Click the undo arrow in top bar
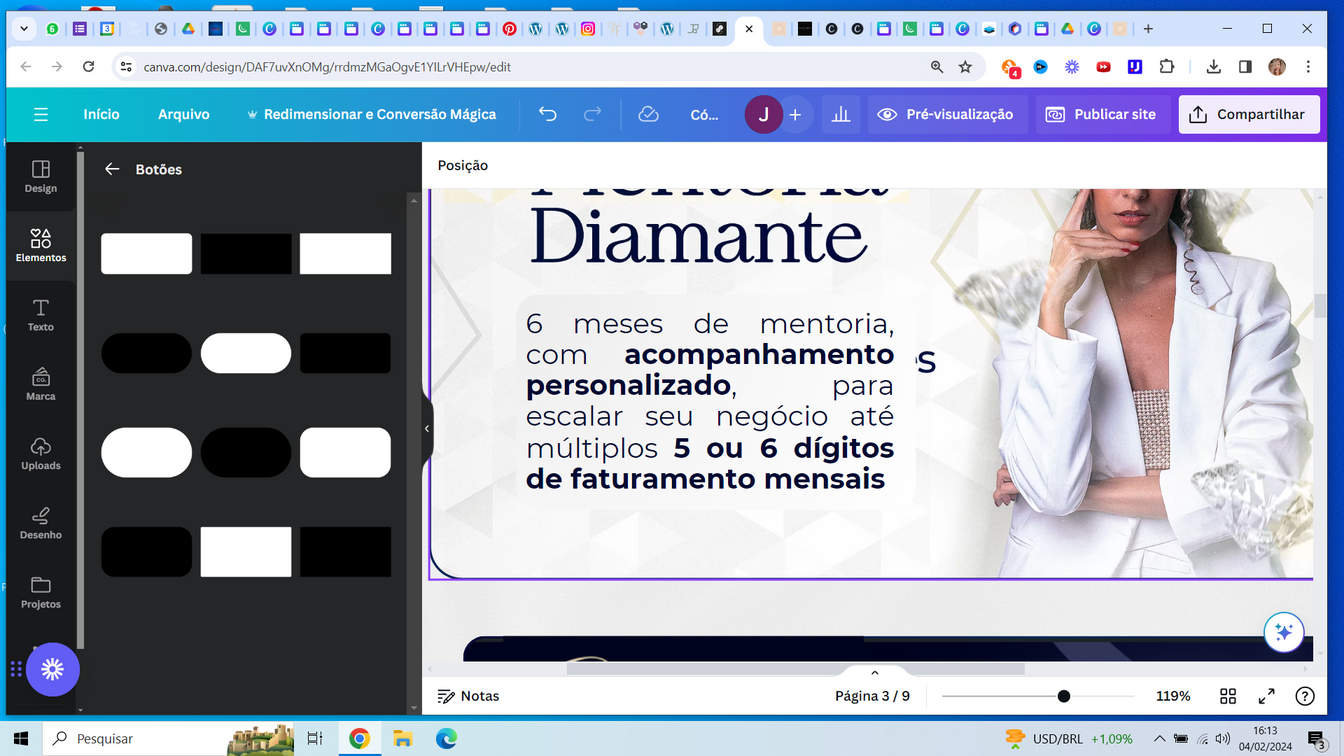1344x756 pixels. (x=547, y=114)
